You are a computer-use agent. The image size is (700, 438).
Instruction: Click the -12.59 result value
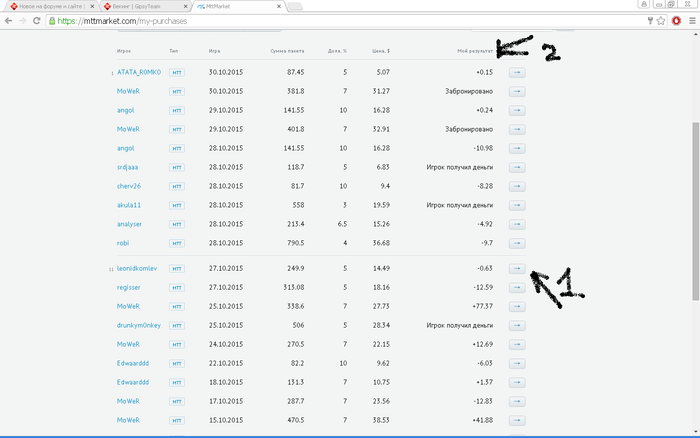(483, 288)
